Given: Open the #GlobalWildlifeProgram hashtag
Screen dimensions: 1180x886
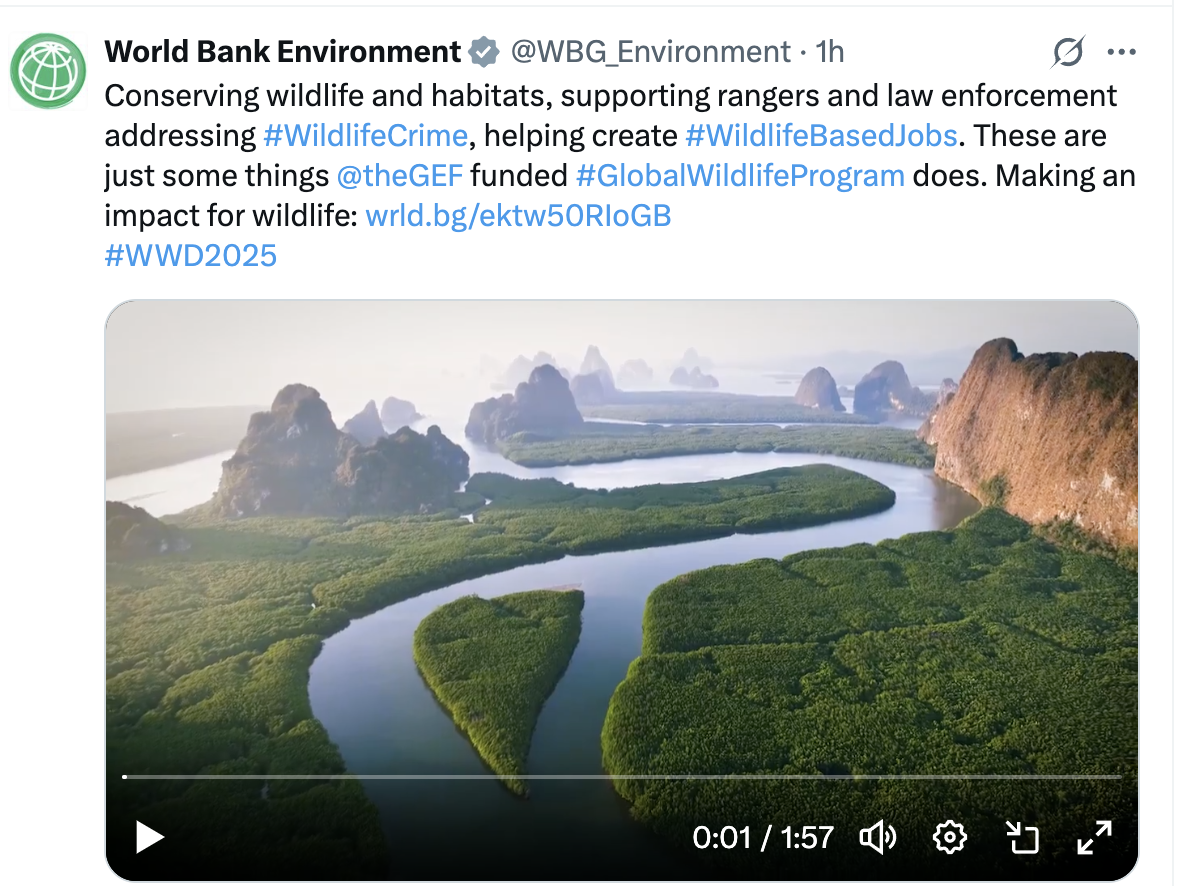Looking at the screenshot, I should point(740,176).
